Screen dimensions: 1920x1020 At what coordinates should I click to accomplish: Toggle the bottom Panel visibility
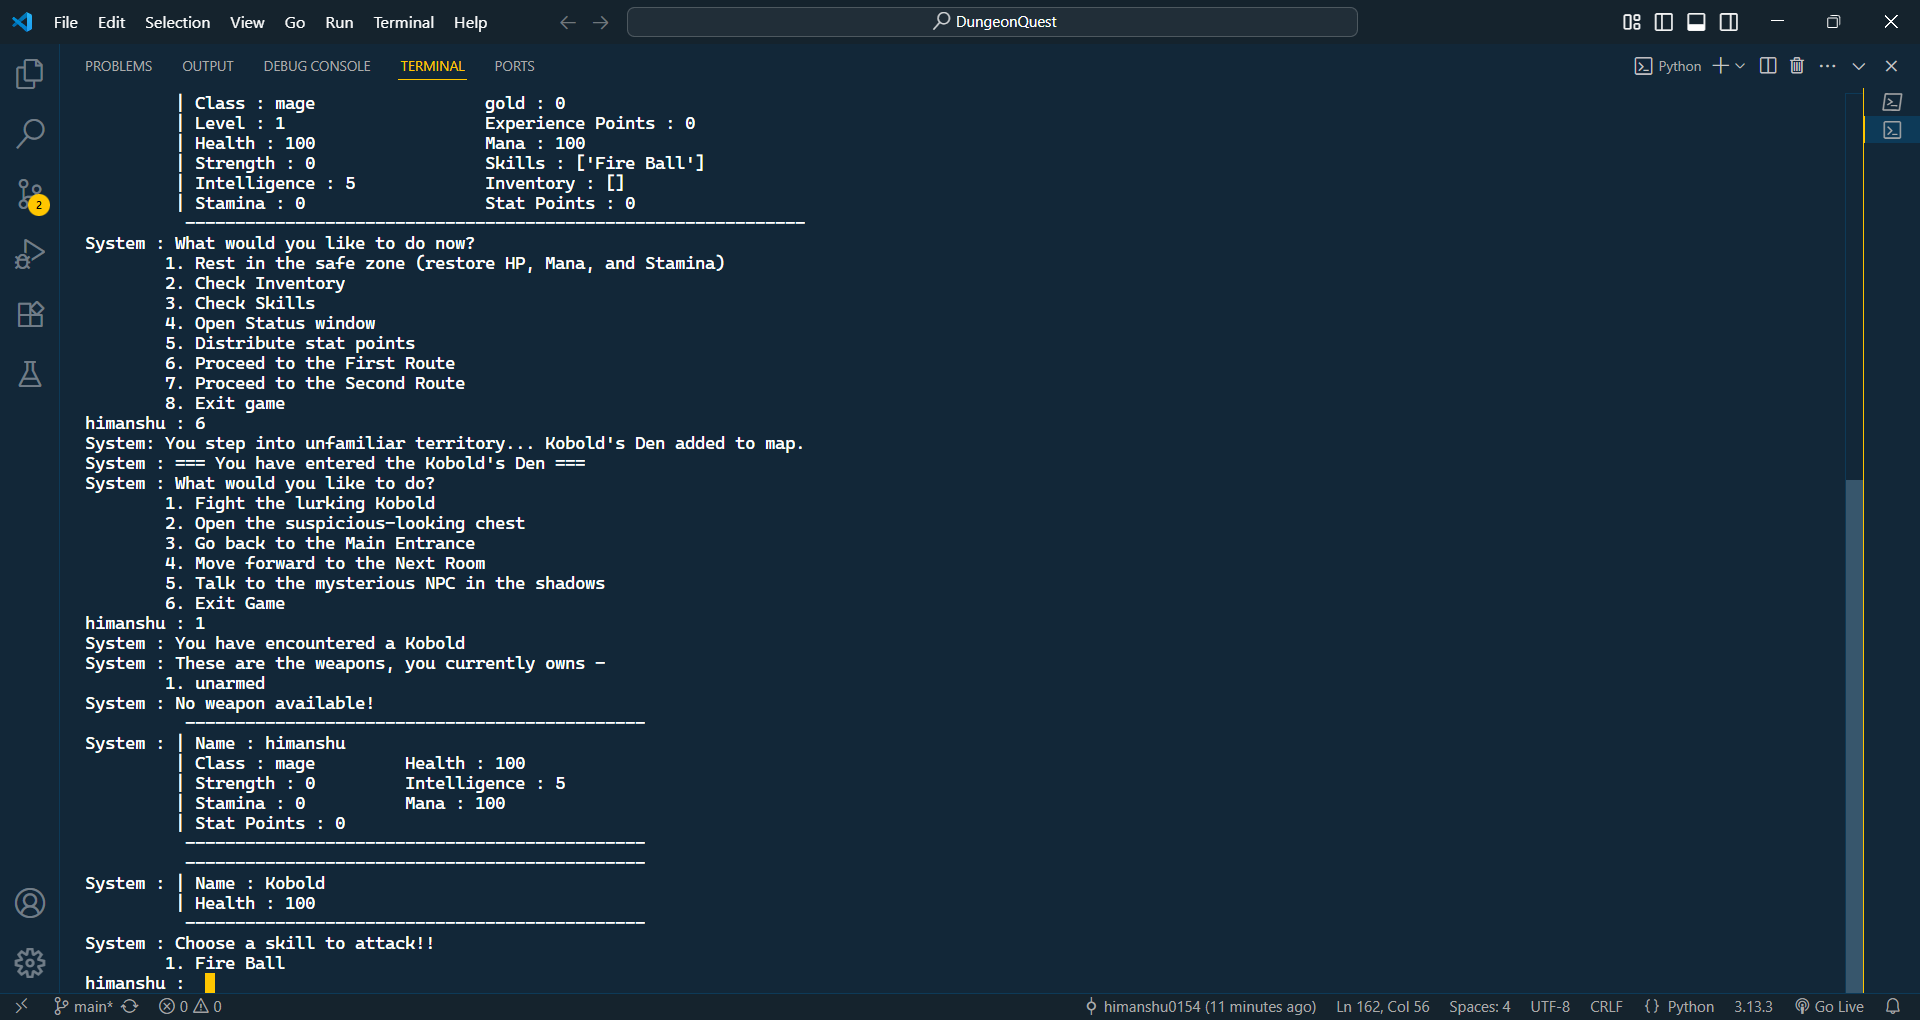point(1696,22)
